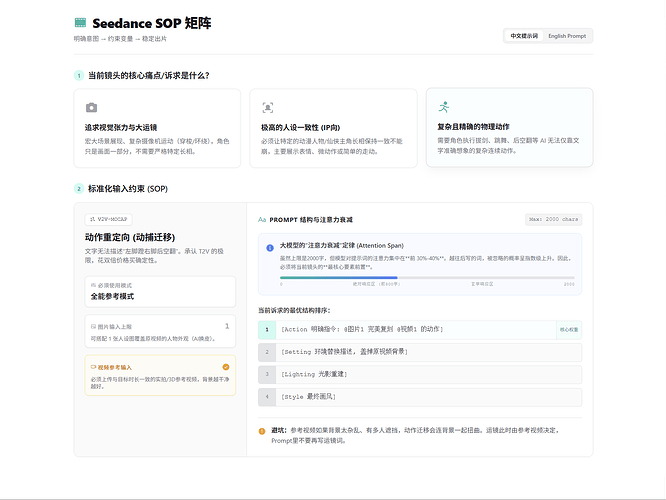This screenshot has width=666, height=500.
Task: Click the heading 当前镜头的核心痛点/诉求是什么?
Action: (149, 76)
